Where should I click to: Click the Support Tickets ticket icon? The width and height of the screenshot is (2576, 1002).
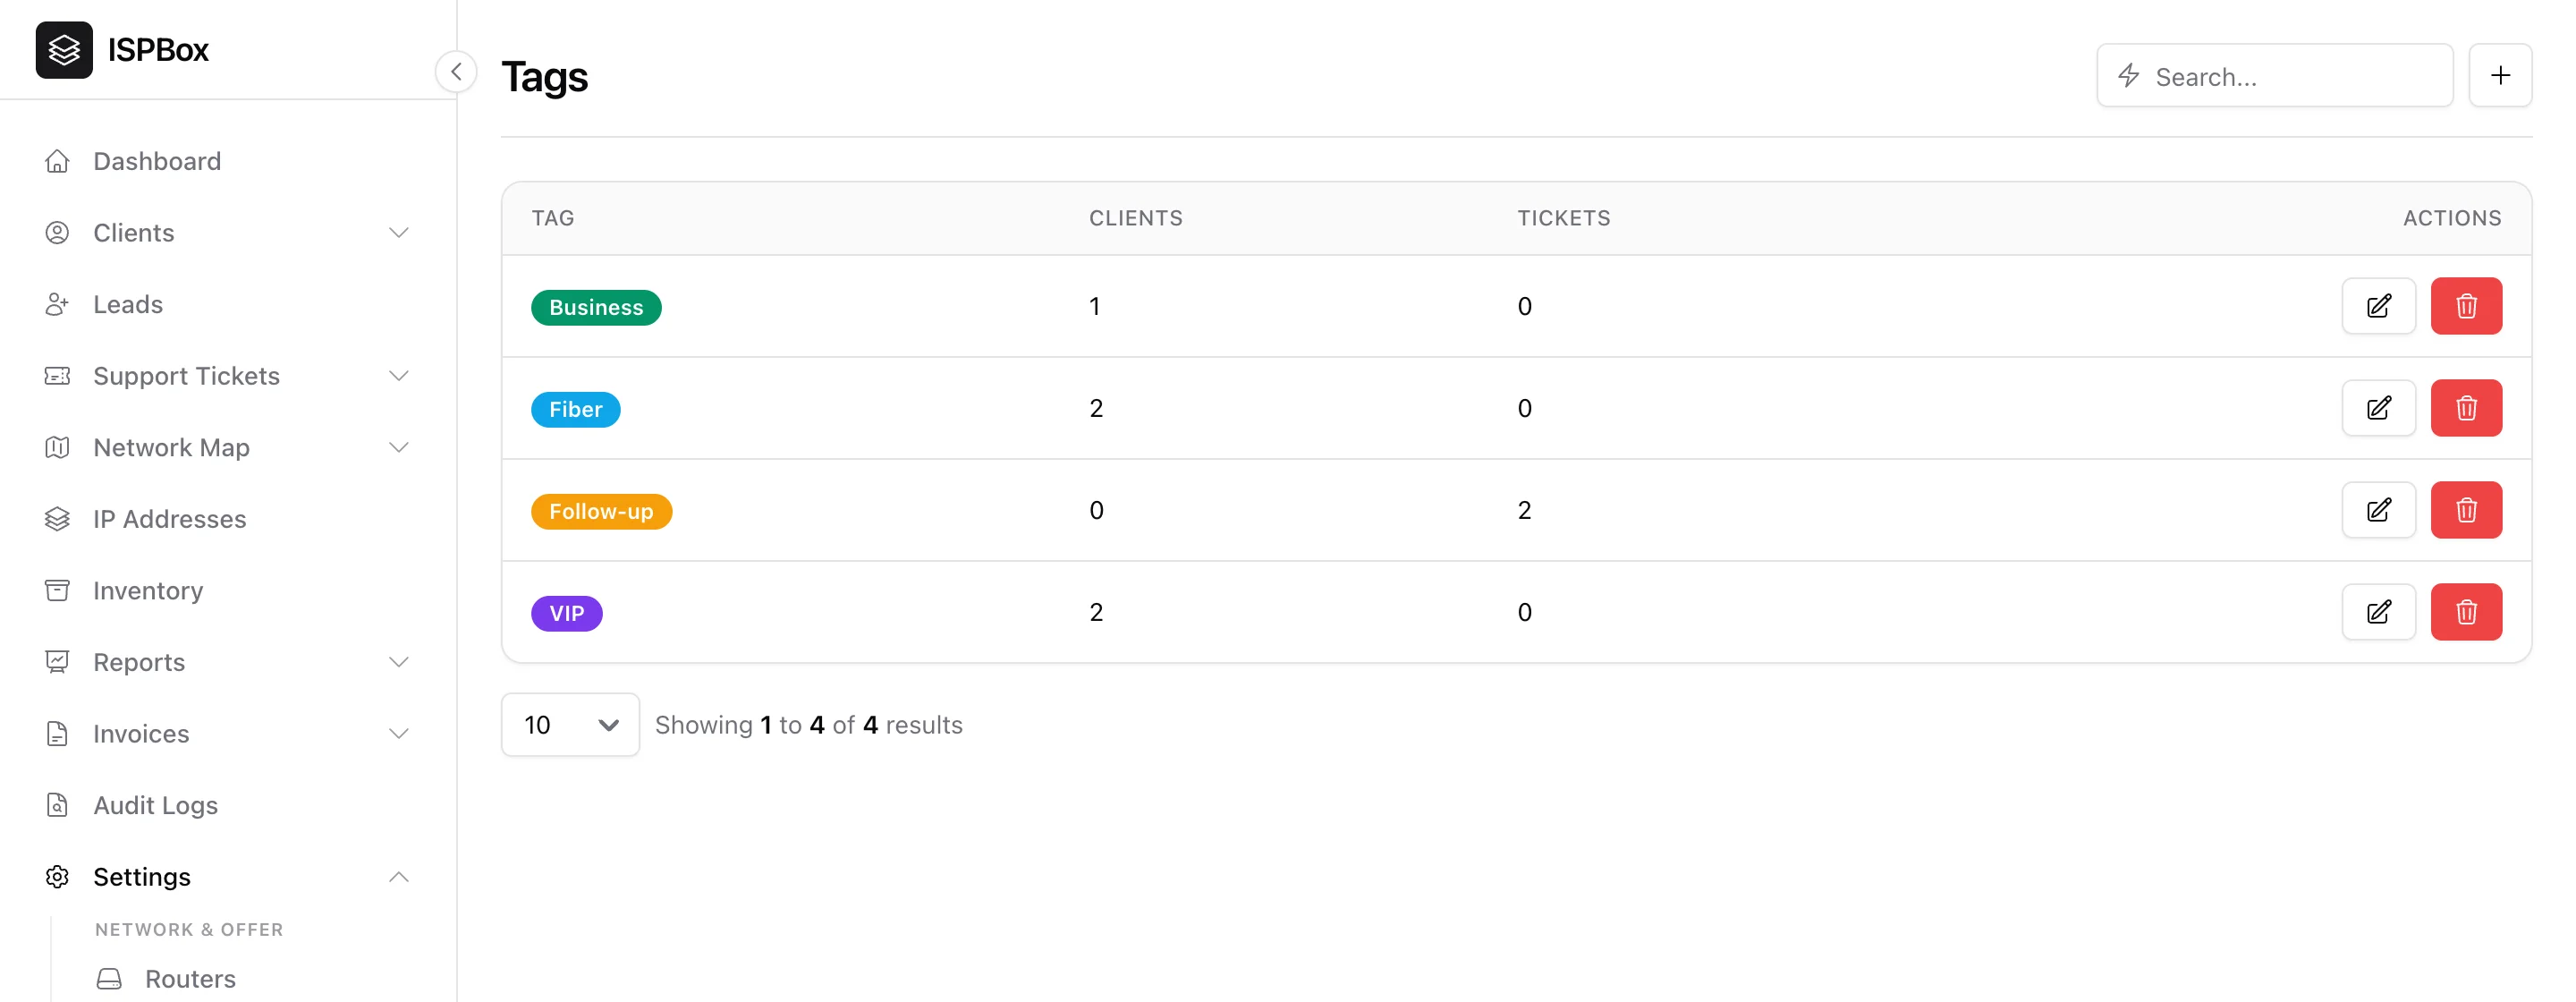pyautogui.click(x=57, y=376)
